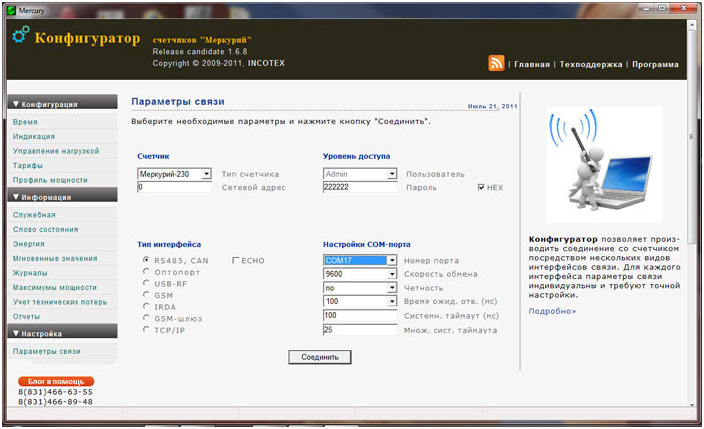The image size is (704, 429).
Task: Click the Соединить button
Action: pyautogui.click(x=320, y=357)
